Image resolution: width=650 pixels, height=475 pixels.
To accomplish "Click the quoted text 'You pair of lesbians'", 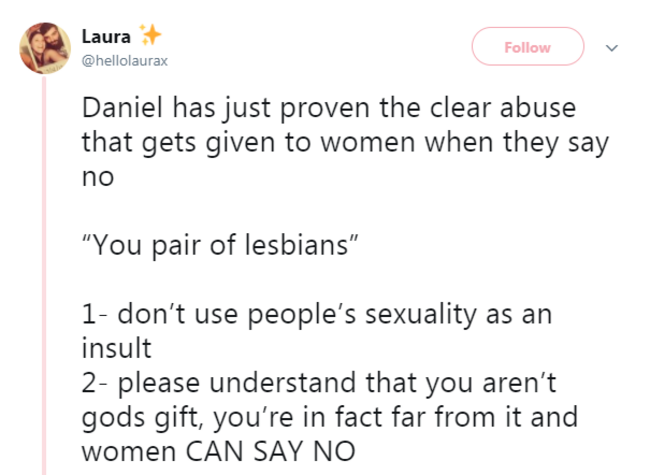I will (x=220, y=245).
